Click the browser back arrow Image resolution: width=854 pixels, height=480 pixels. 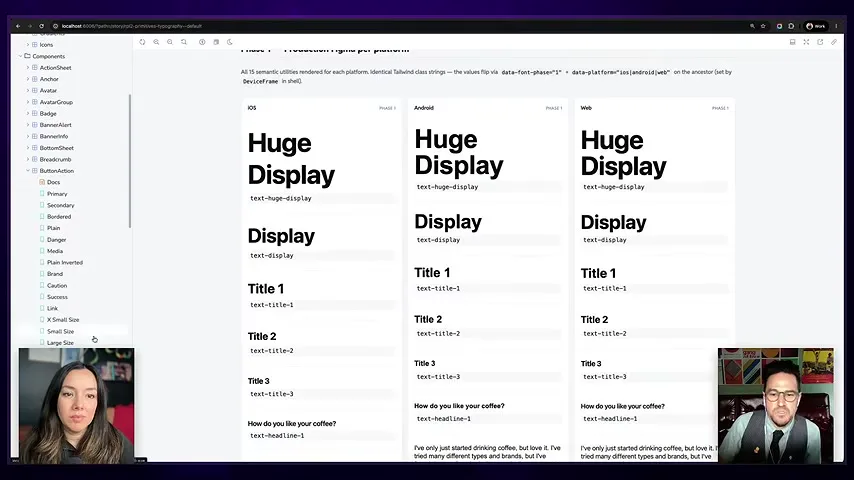coord(18,26)
